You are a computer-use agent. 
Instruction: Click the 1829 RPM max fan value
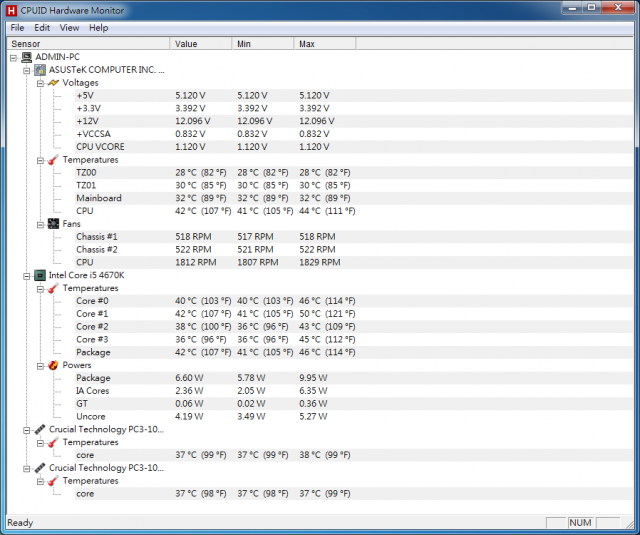[x=320, y=262]
